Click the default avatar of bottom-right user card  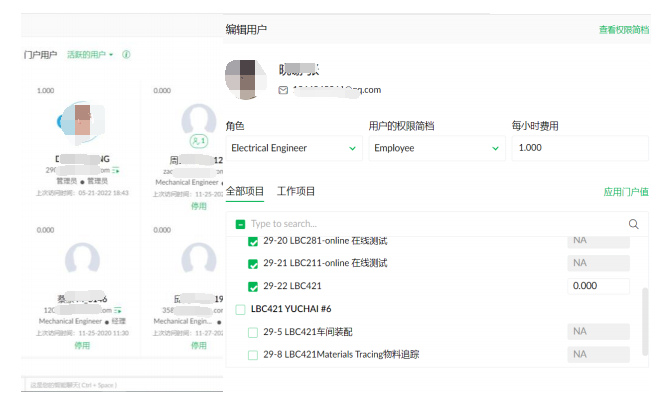pos(199,258)
